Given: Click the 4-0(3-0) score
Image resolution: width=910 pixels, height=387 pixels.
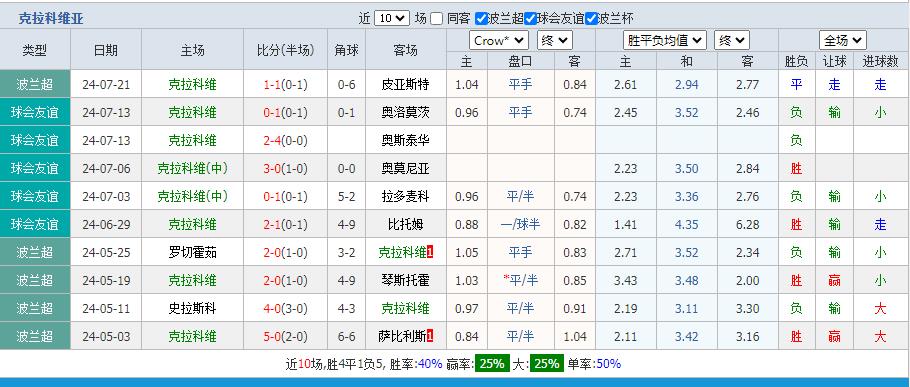Looking at the screenshot, I should click(285, 308).
